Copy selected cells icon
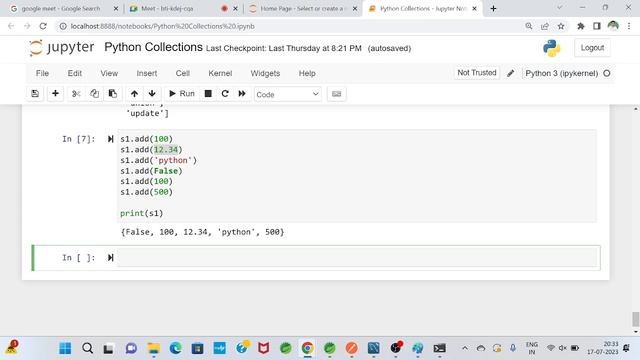Viewport: 640px width, 360px height. [x=94, y=94]
